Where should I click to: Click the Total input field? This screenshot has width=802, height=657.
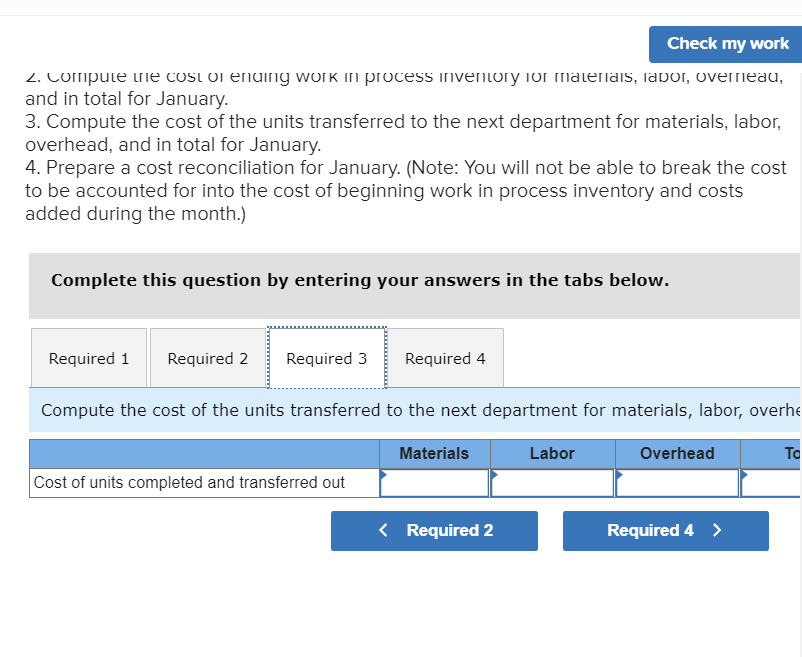tap(775, 483)
